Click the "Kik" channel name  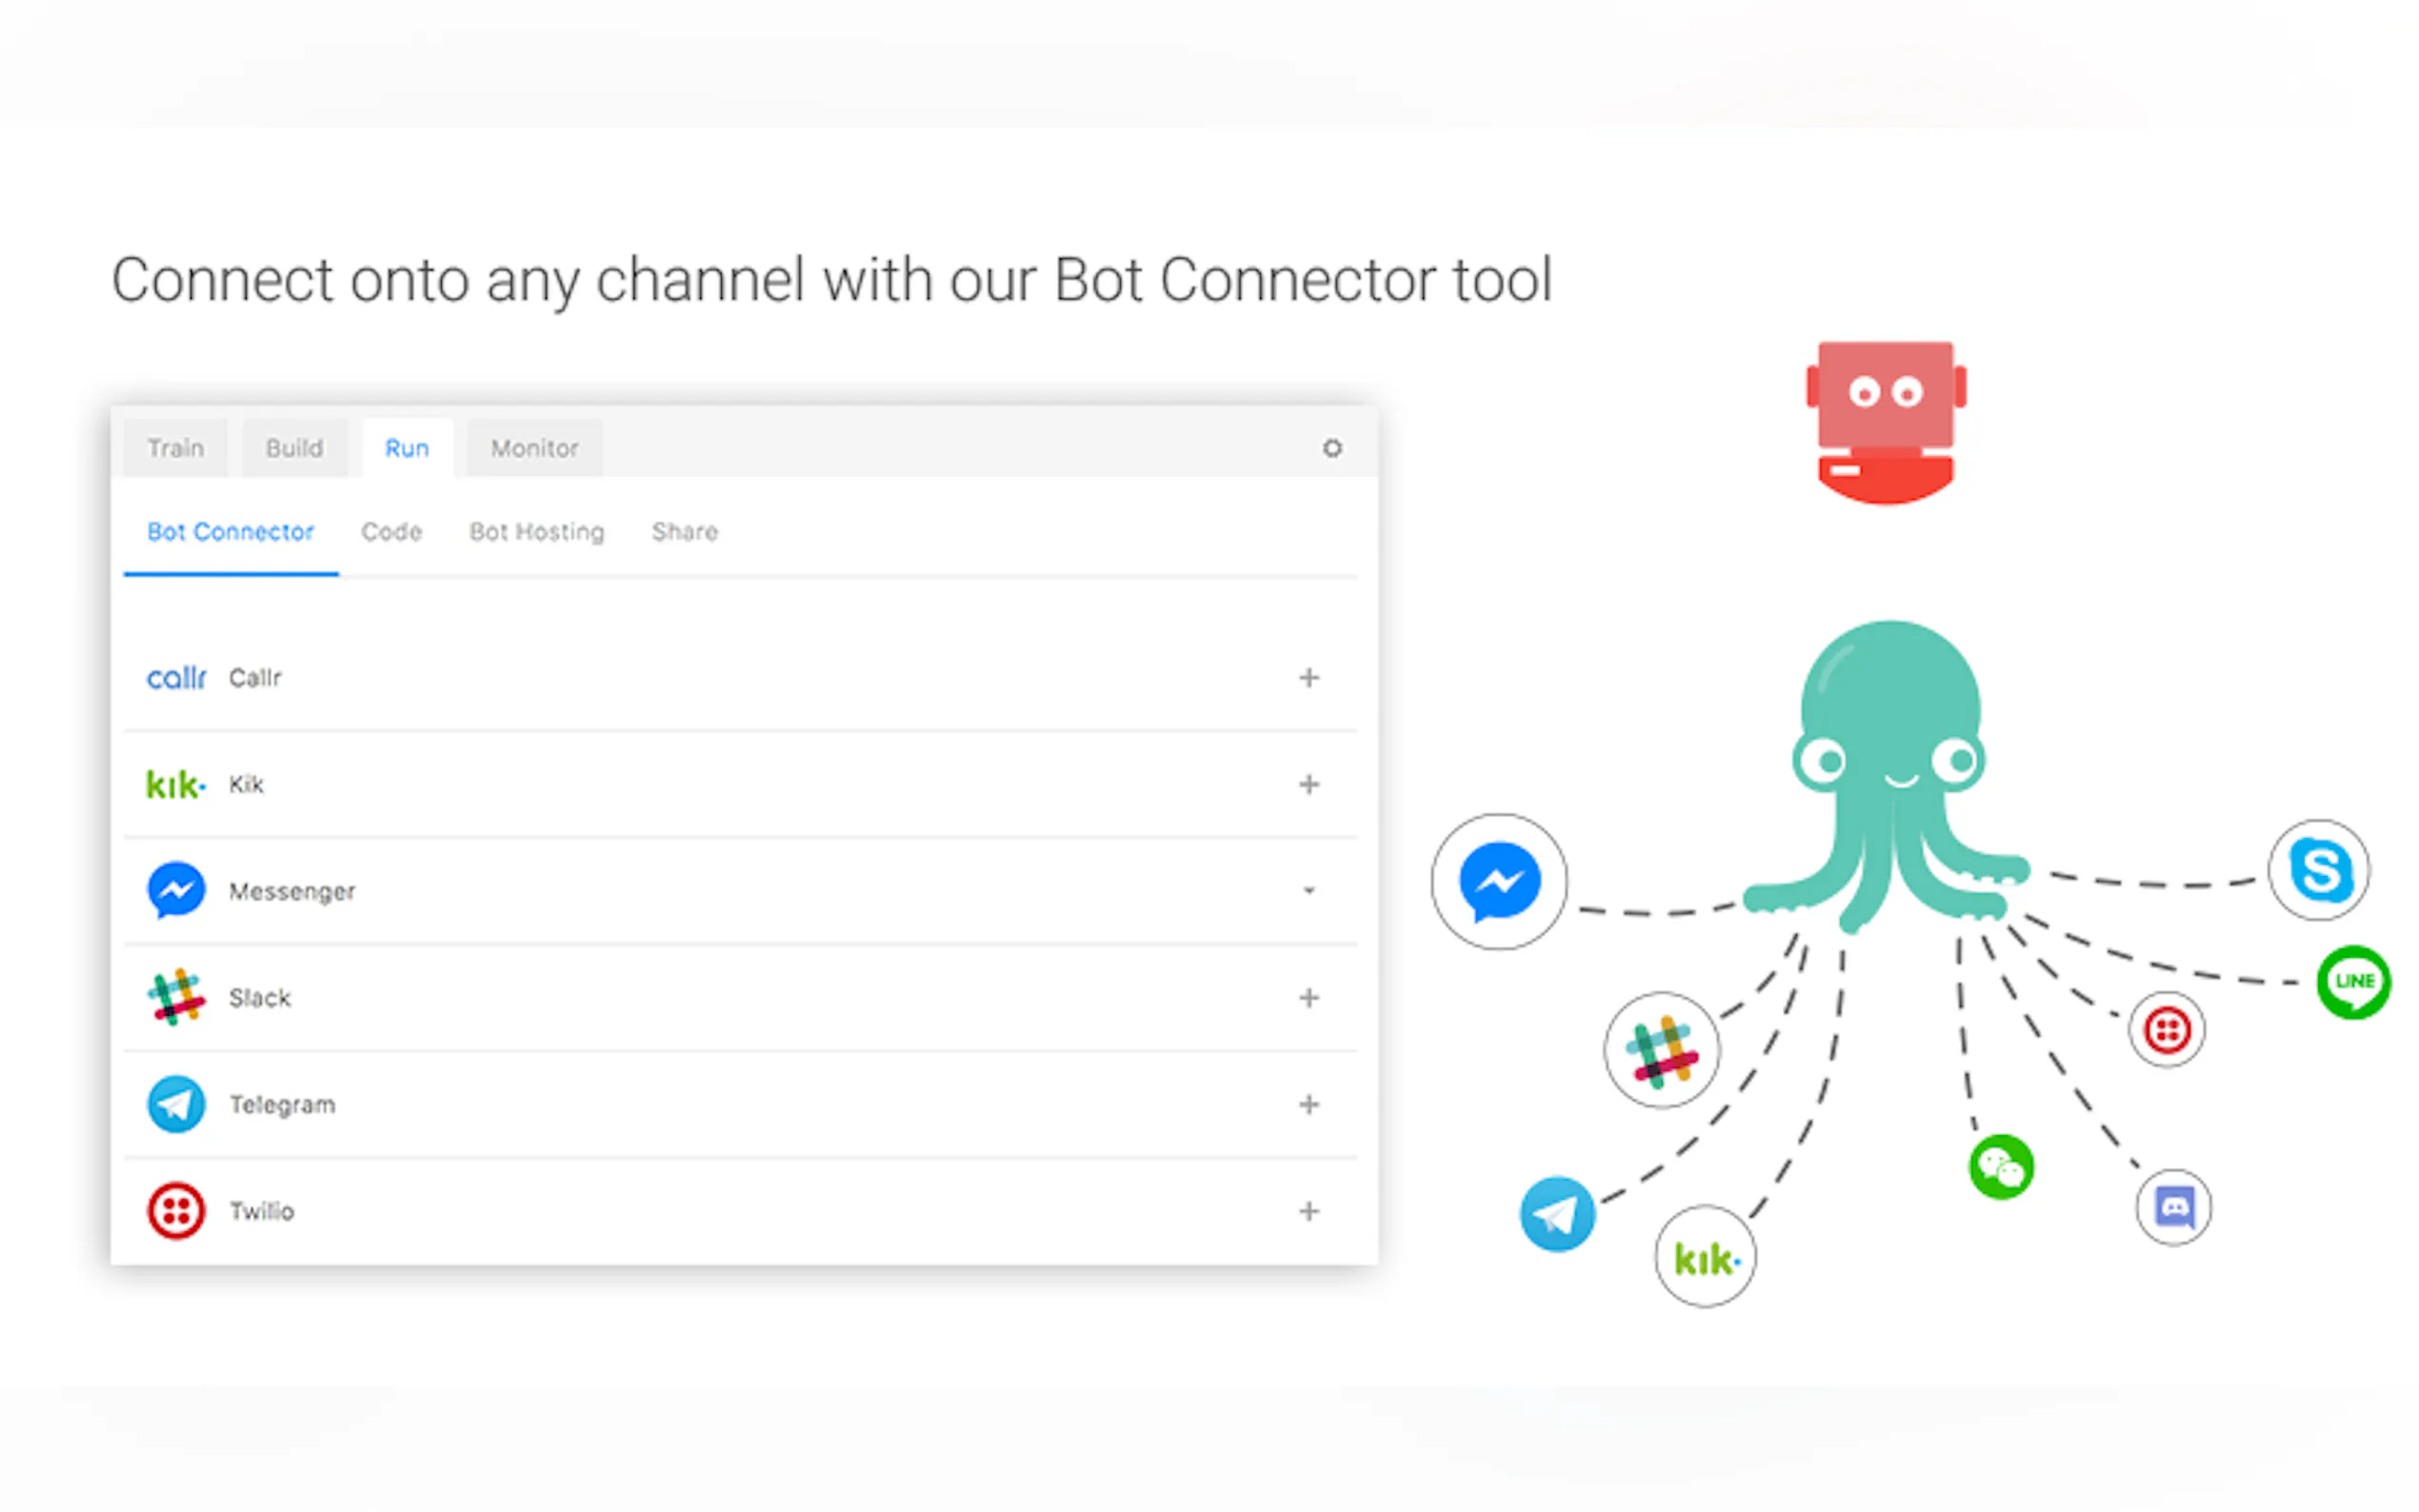pos(246,785)
